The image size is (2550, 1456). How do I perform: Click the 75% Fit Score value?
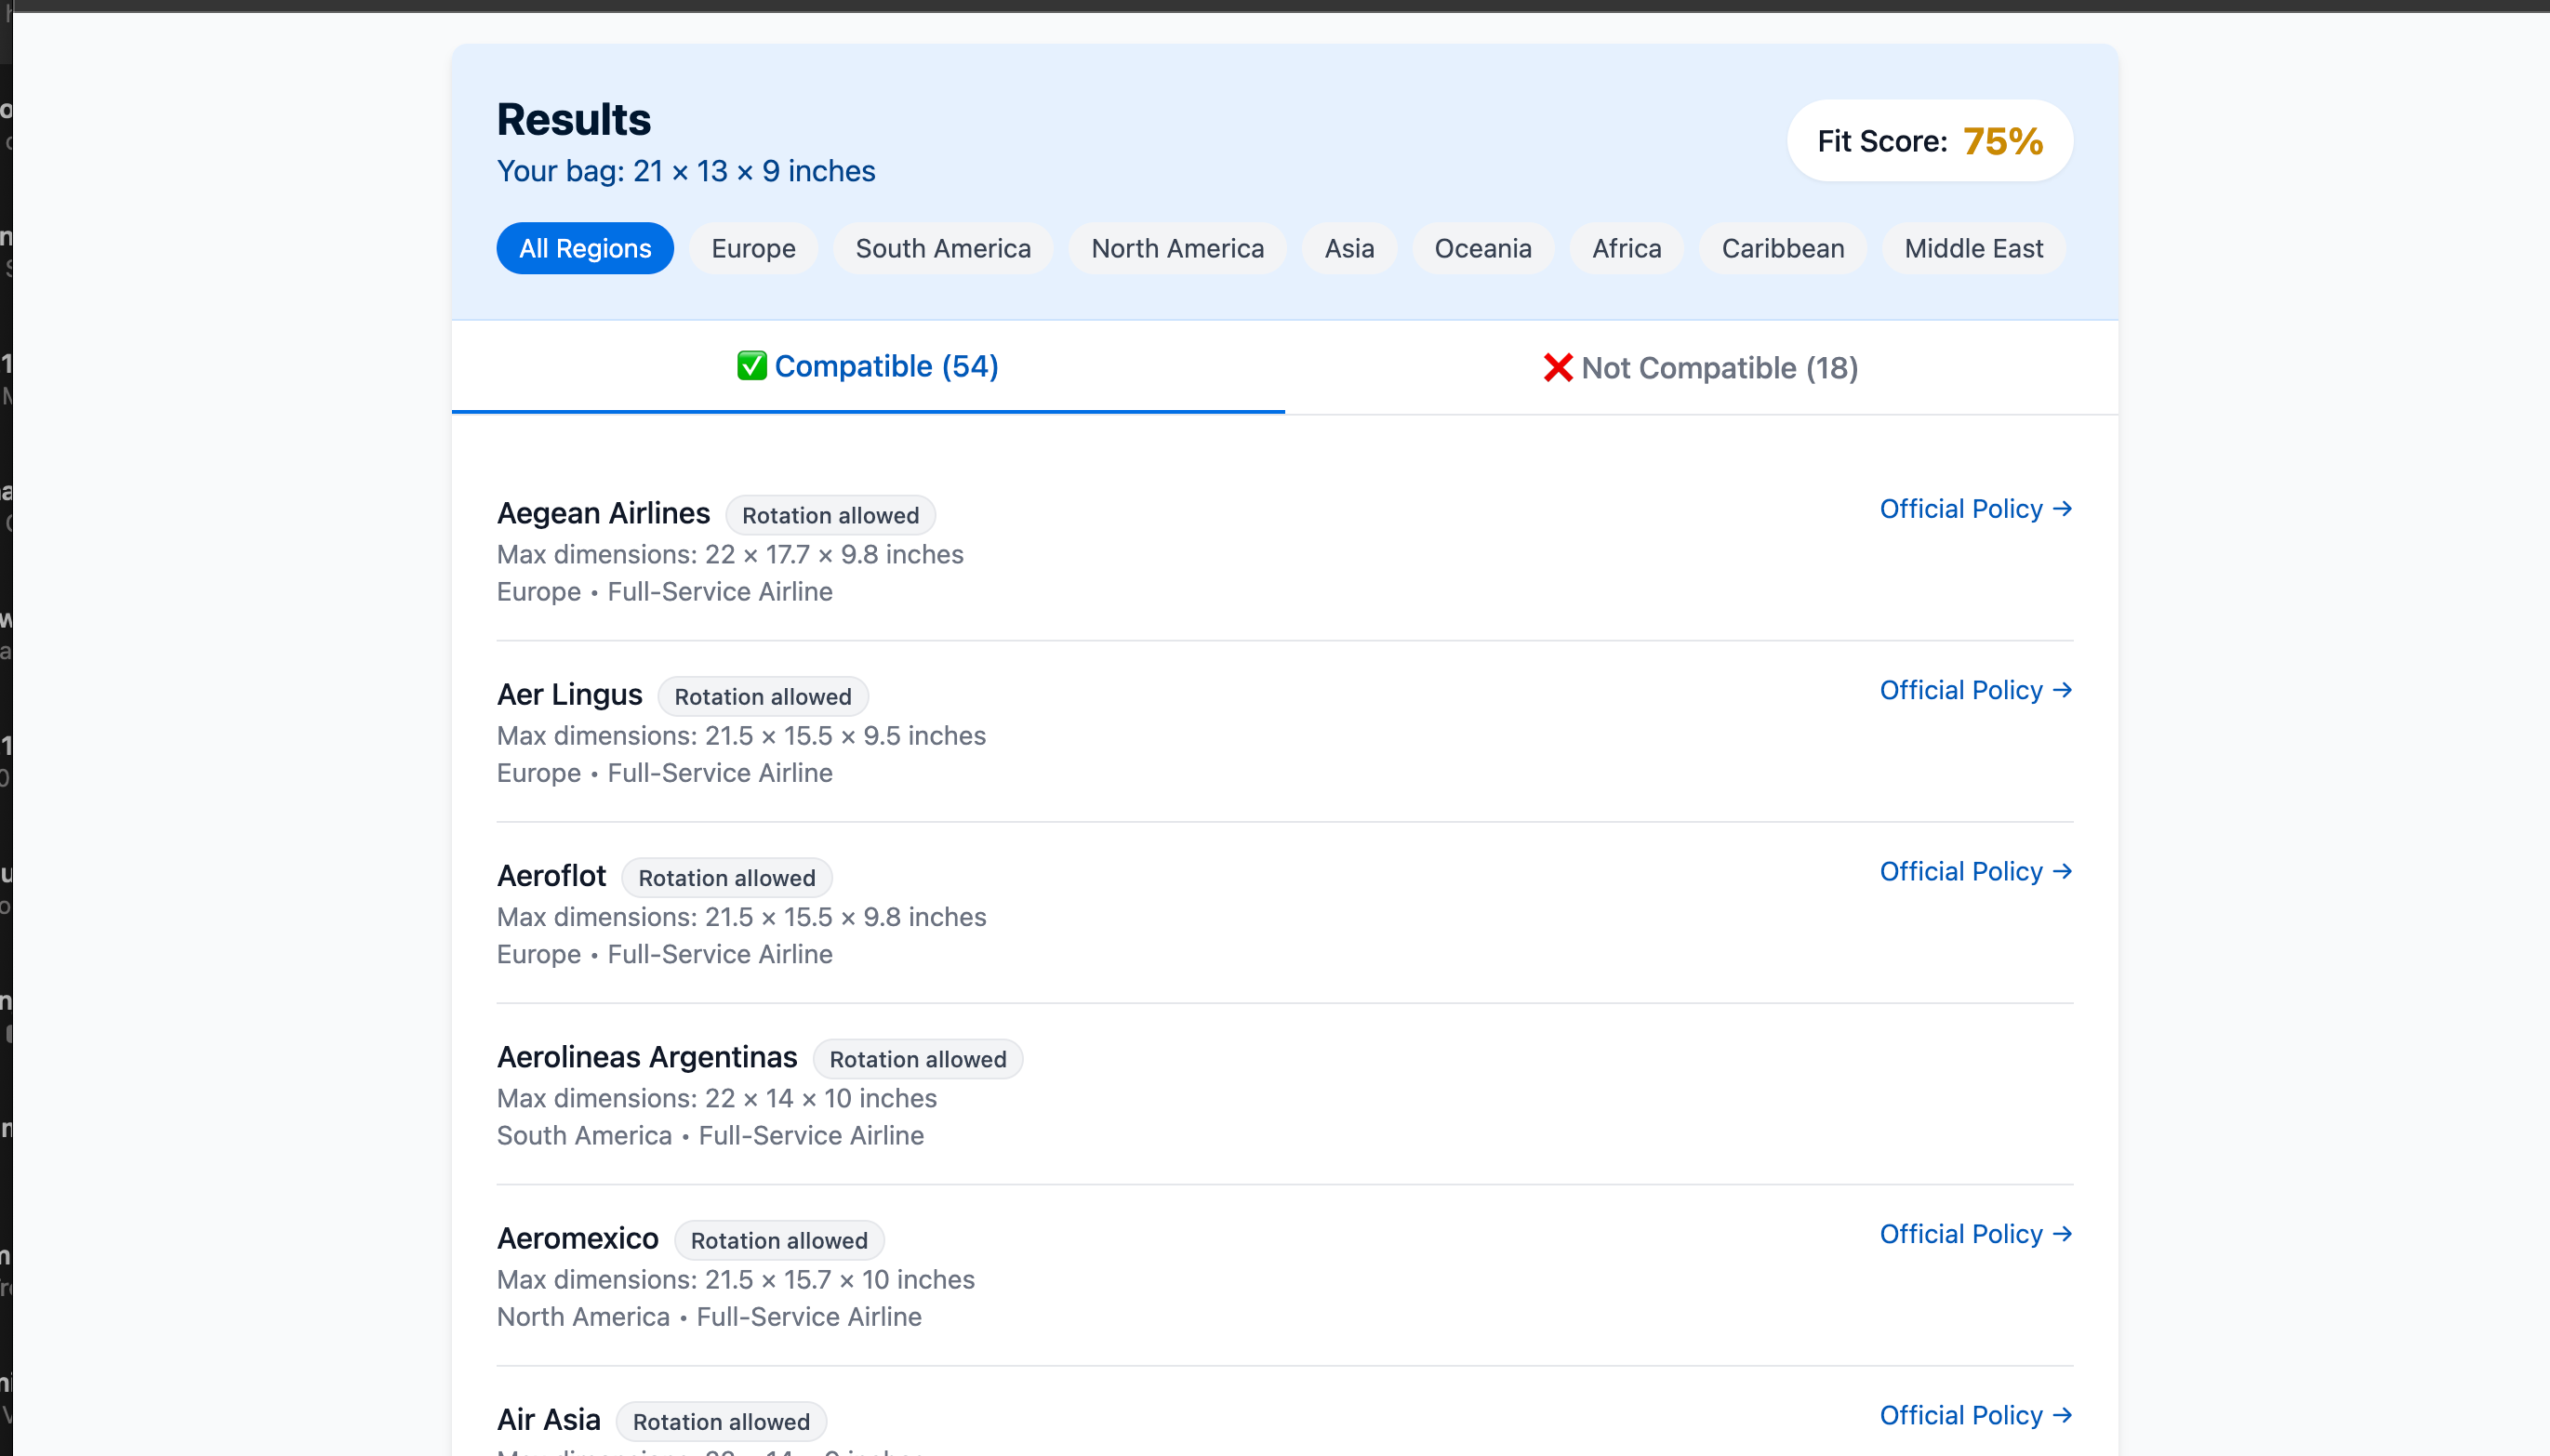2003,141
